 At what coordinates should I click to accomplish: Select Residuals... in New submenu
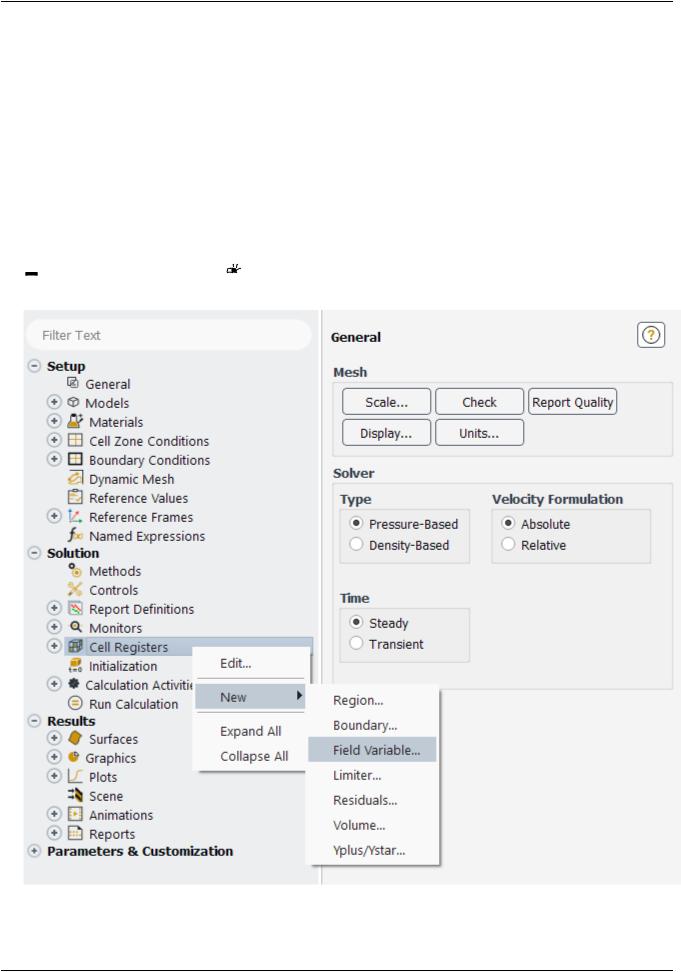pos(372,800)
